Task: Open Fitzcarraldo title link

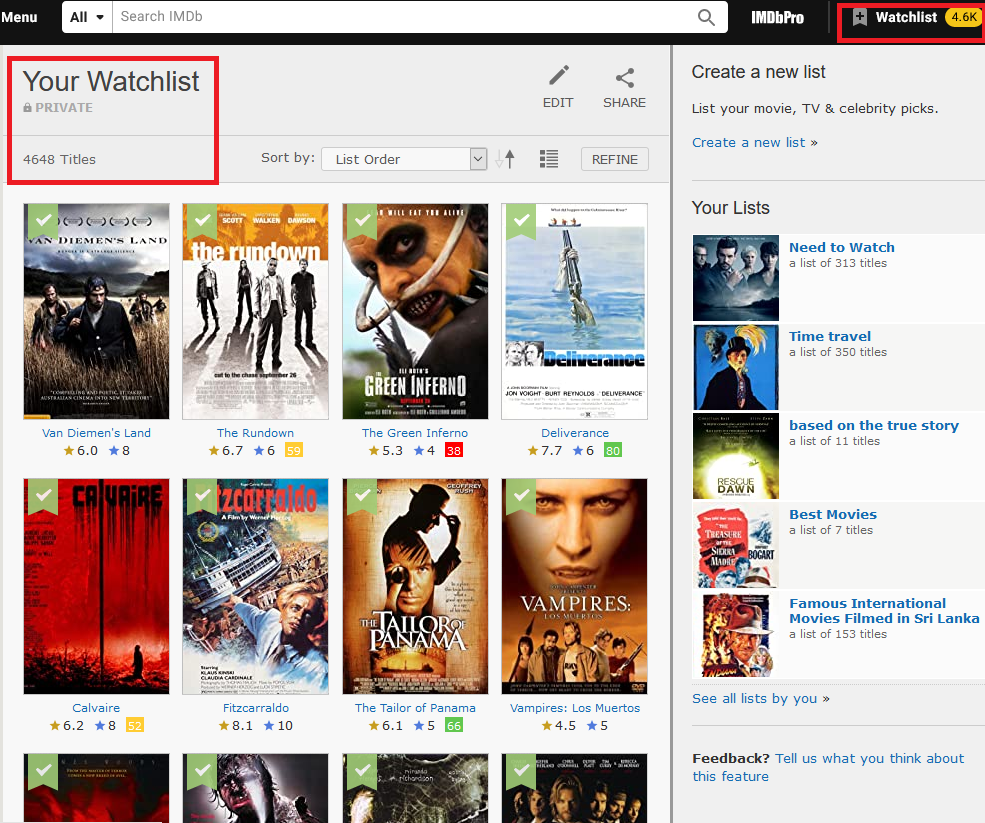Action: 256,708
